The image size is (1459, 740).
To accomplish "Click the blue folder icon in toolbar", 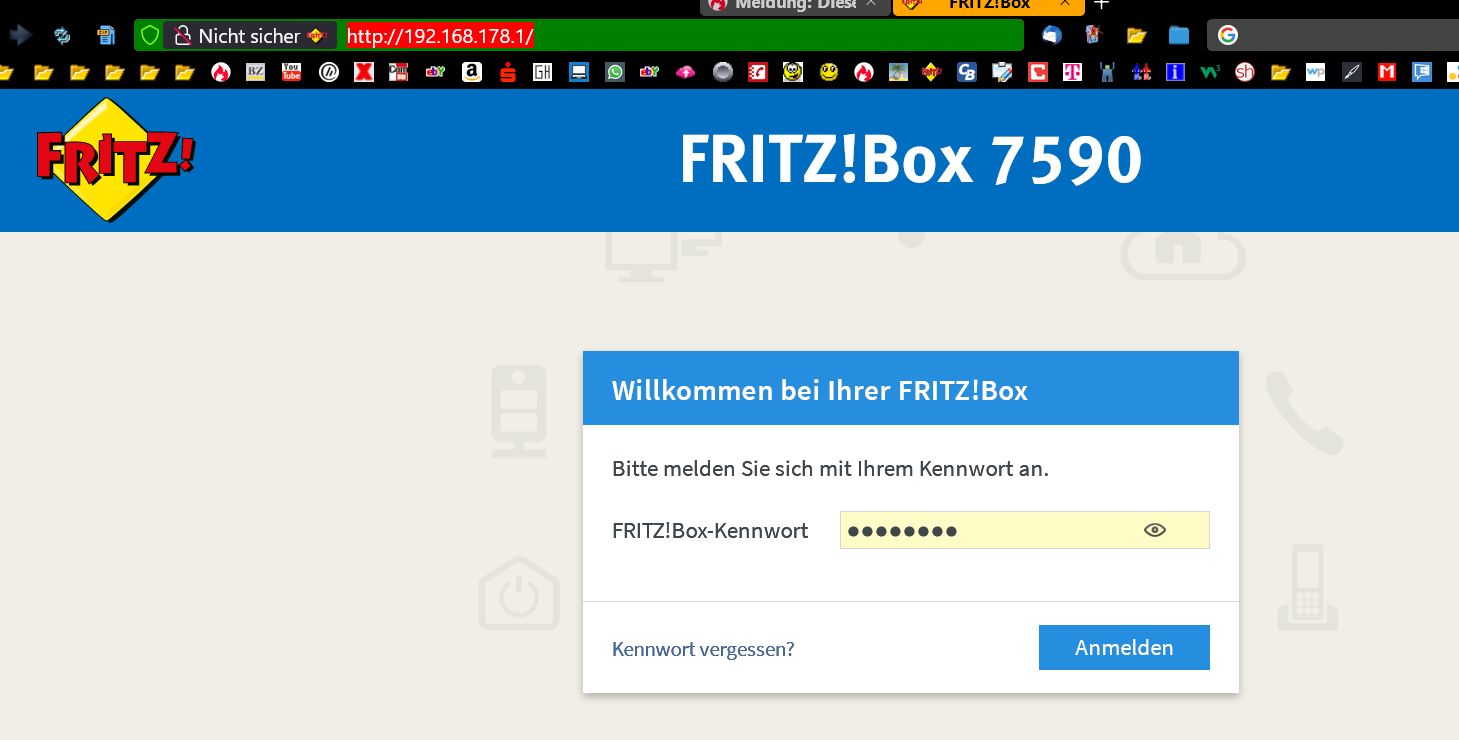I will point(1179,36).
